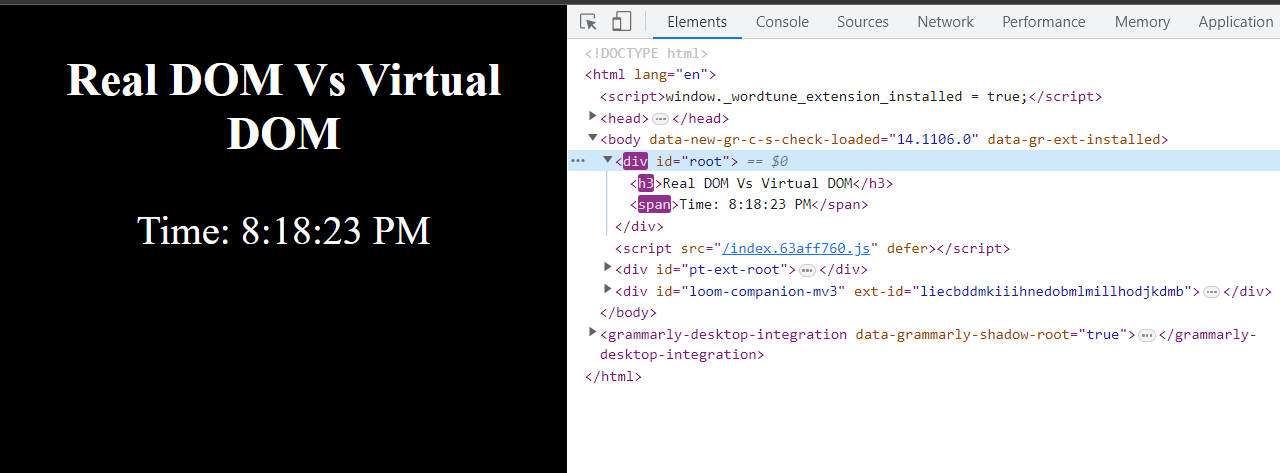Activate the inspect element picker icon
The image size is (1280, 473).
click(588, 21)
